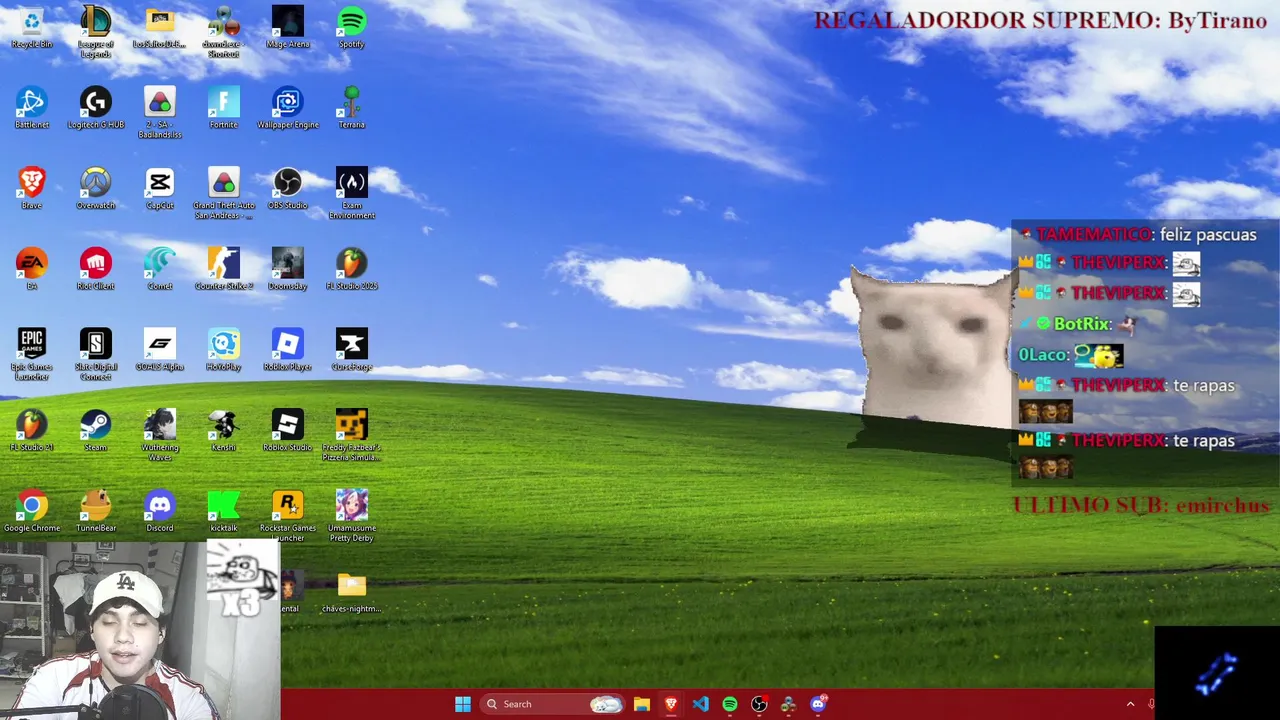Open the LosSaltosDeB... folder icon
Screen dimensions: 1280x720
pos(160,28)
